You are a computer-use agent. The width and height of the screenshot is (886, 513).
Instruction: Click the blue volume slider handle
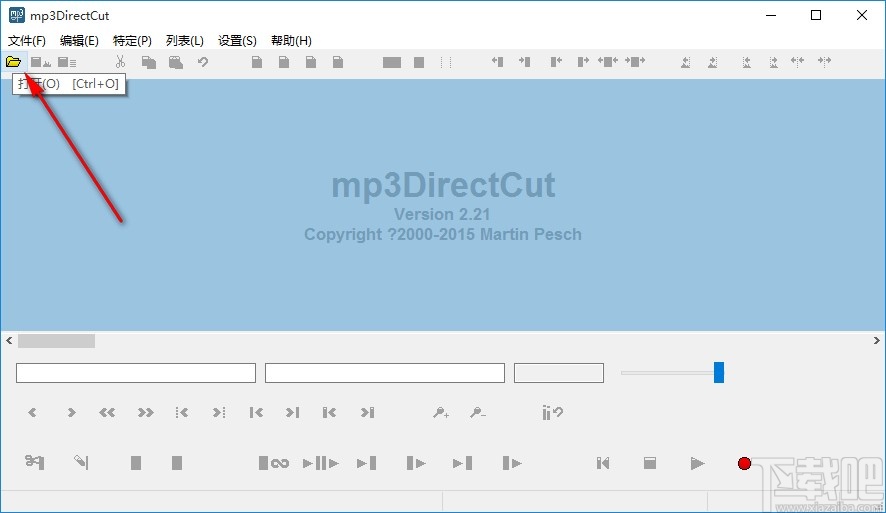pos(719,373)
